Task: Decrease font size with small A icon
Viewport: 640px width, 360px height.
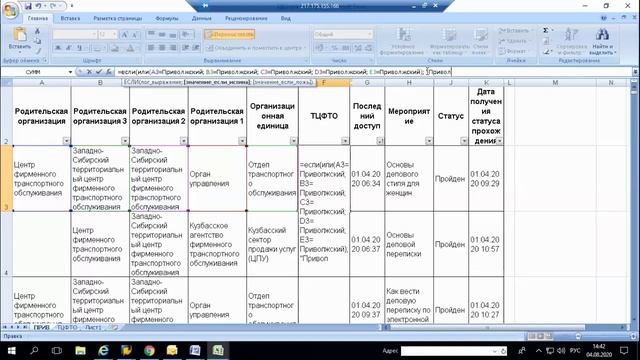Action: coord(135,35)
